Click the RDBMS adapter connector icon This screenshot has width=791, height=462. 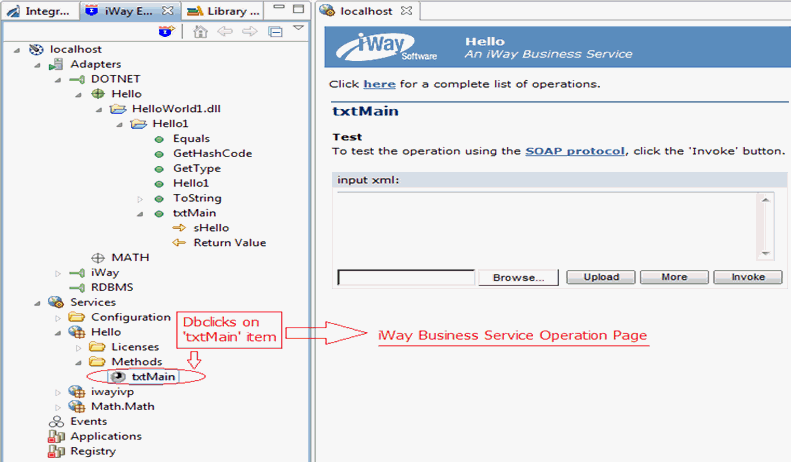pos(77,287)
